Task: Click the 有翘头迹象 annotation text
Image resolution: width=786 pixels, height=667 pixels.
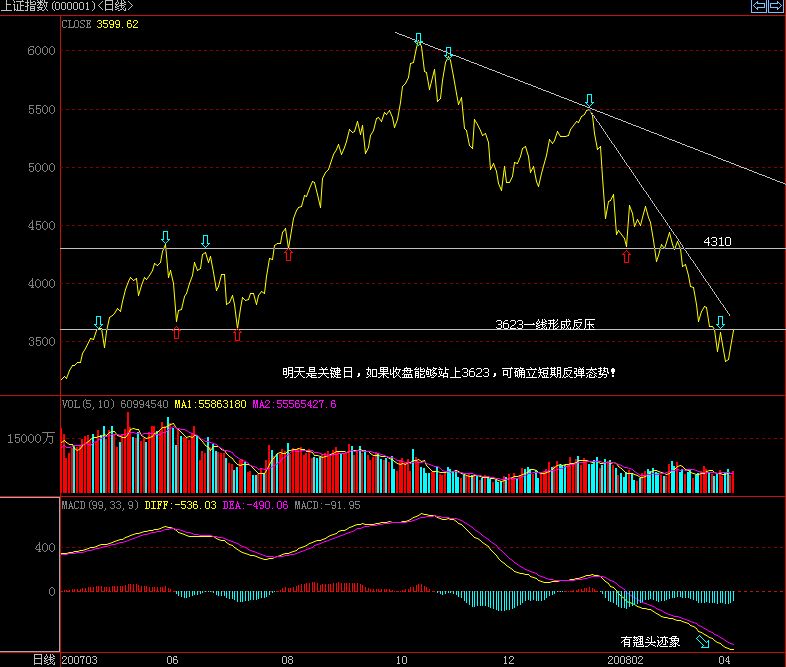Action: coord(650,641)
